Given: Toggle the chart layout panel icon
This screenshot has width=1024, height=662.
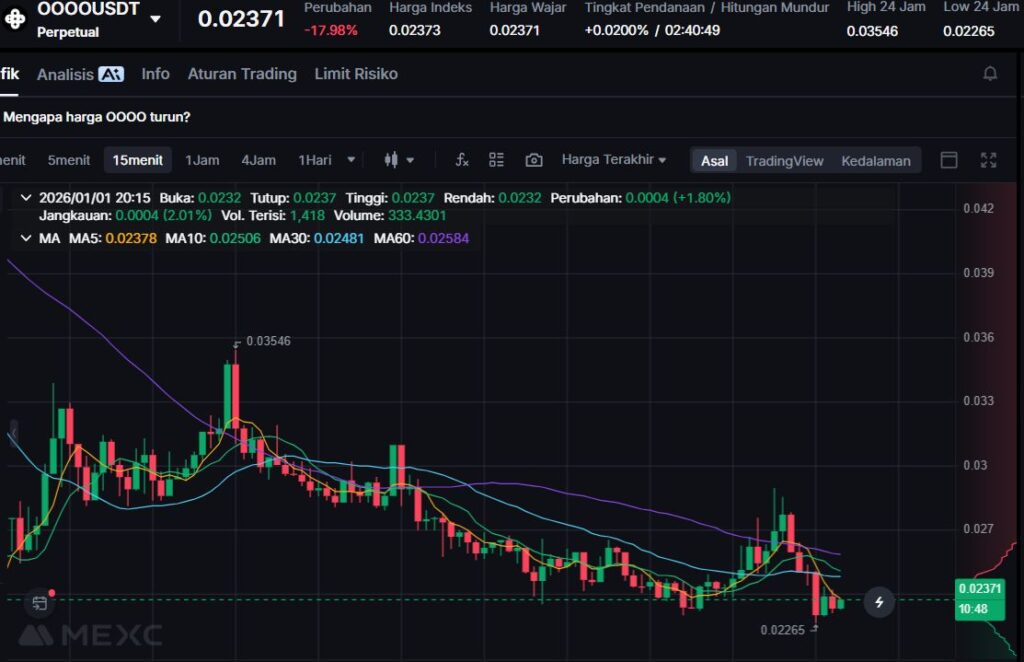Looking at the screenshot, I should 949,160.
